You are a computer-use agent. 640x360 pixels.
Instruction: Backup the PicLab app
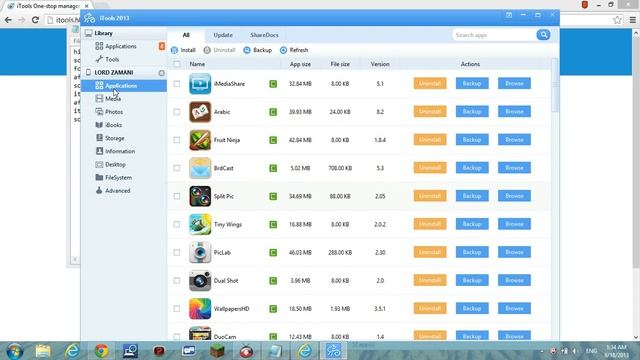(472, 253)
